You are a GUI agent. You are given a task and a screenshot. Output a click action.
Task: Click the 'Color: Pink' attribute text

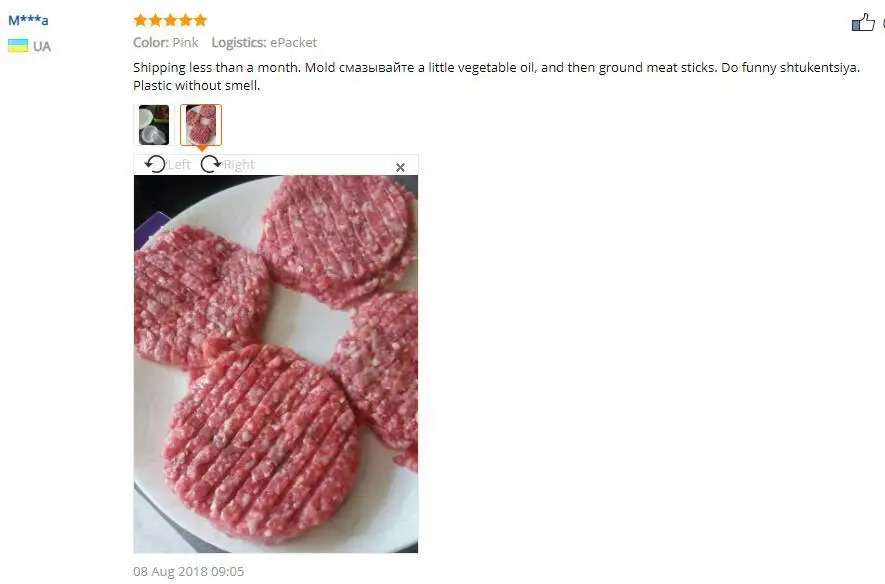(x=166, y=43)
